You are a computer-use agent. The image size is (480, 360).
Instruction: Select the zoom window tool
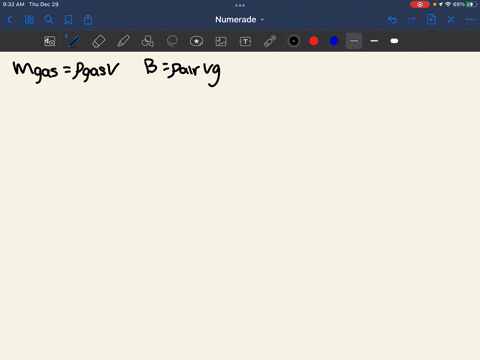[50, 41]
